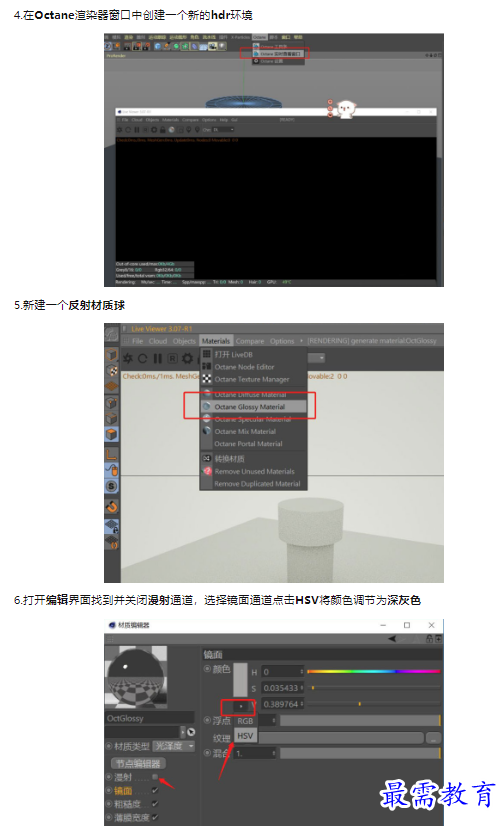504x826 pixels.
Task: Select HSV in the color mode popup
Action: 245,735
